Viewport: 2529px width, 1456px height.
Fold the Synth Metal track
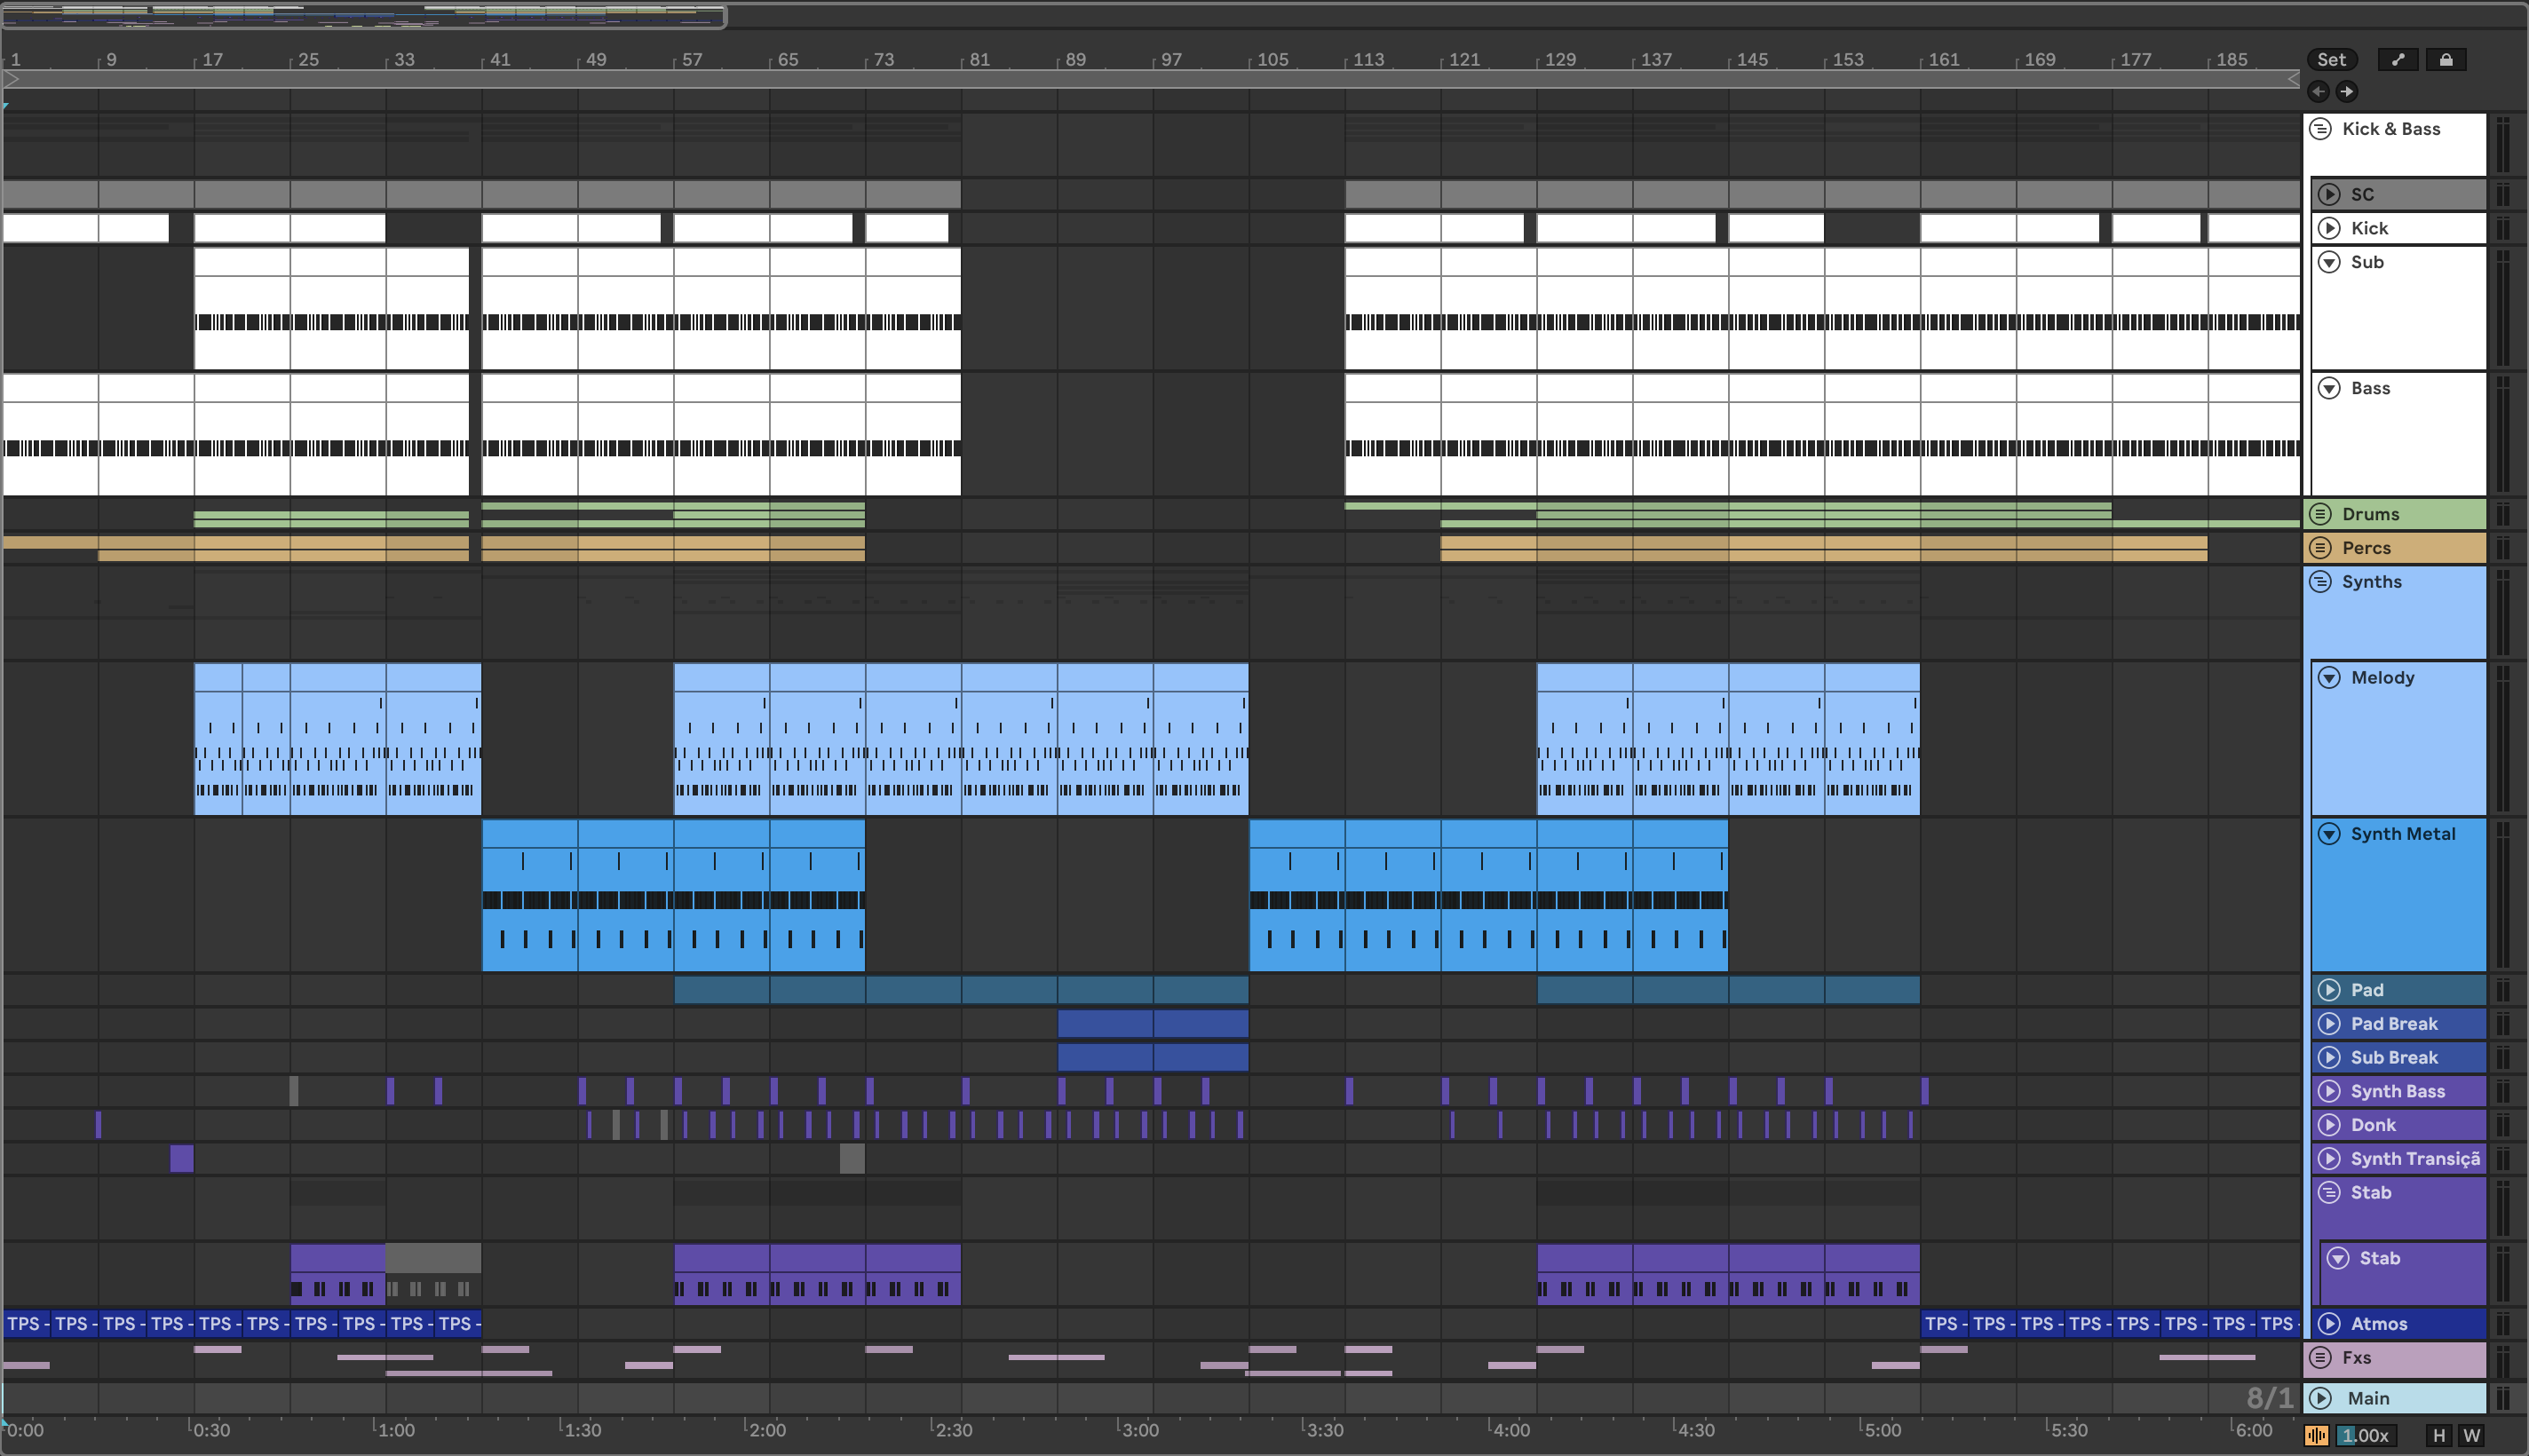[2329, 834]
